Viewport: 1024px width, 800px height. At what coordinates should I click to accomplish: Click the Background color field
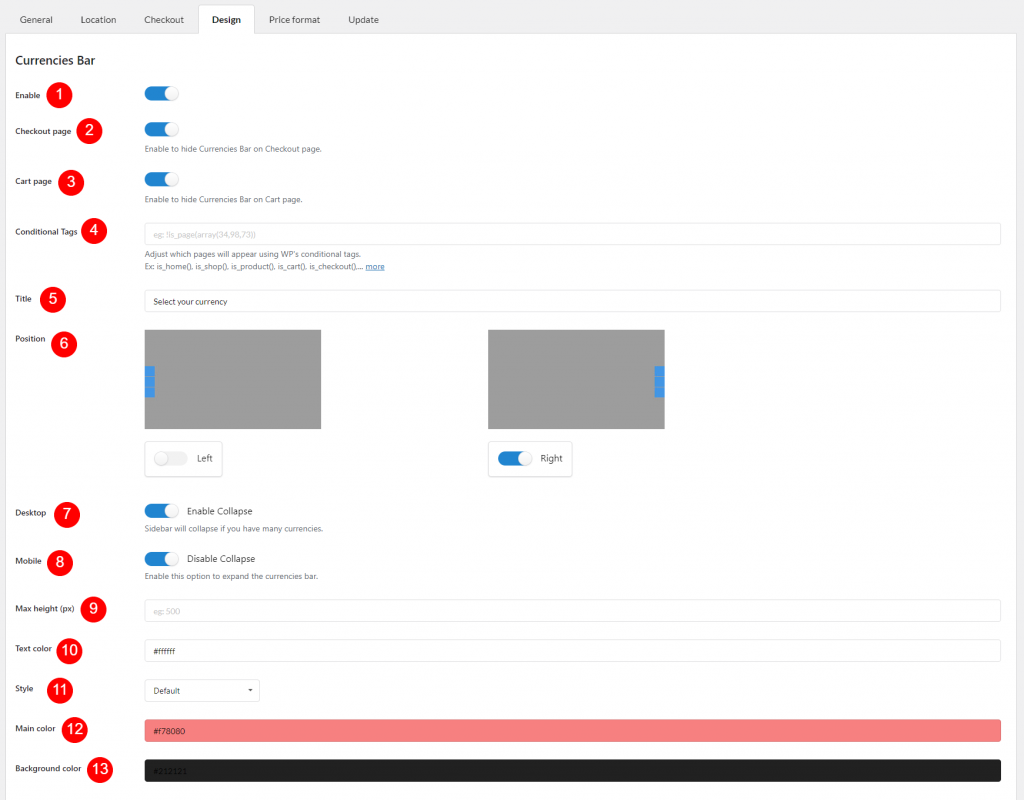point(572,771)
